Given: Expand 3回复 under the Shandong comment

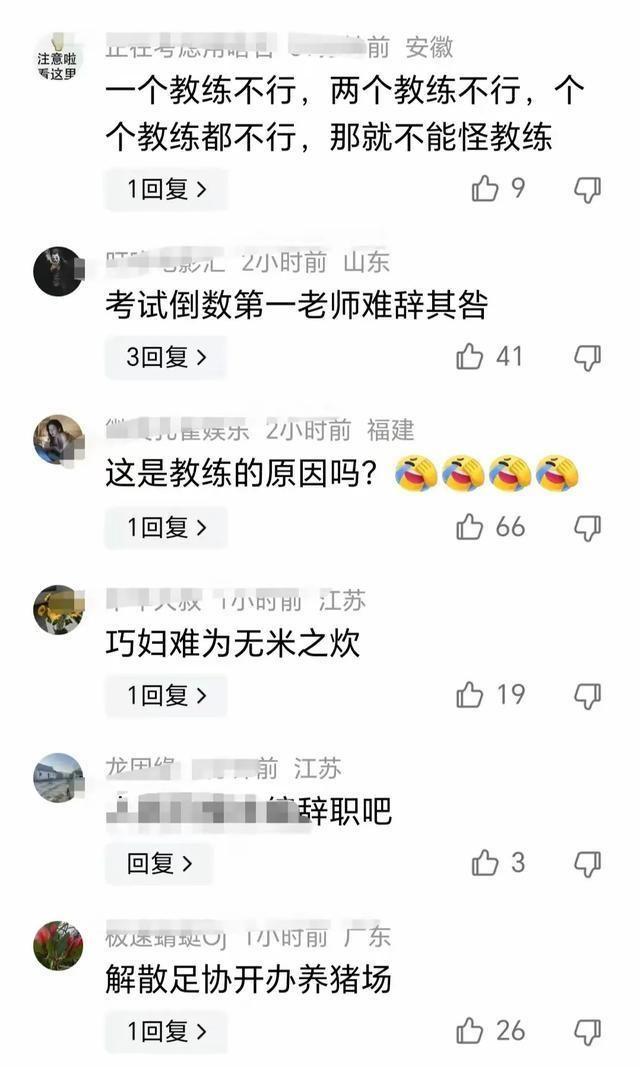Looking at the screenshot, I should [x=166, y=357].
